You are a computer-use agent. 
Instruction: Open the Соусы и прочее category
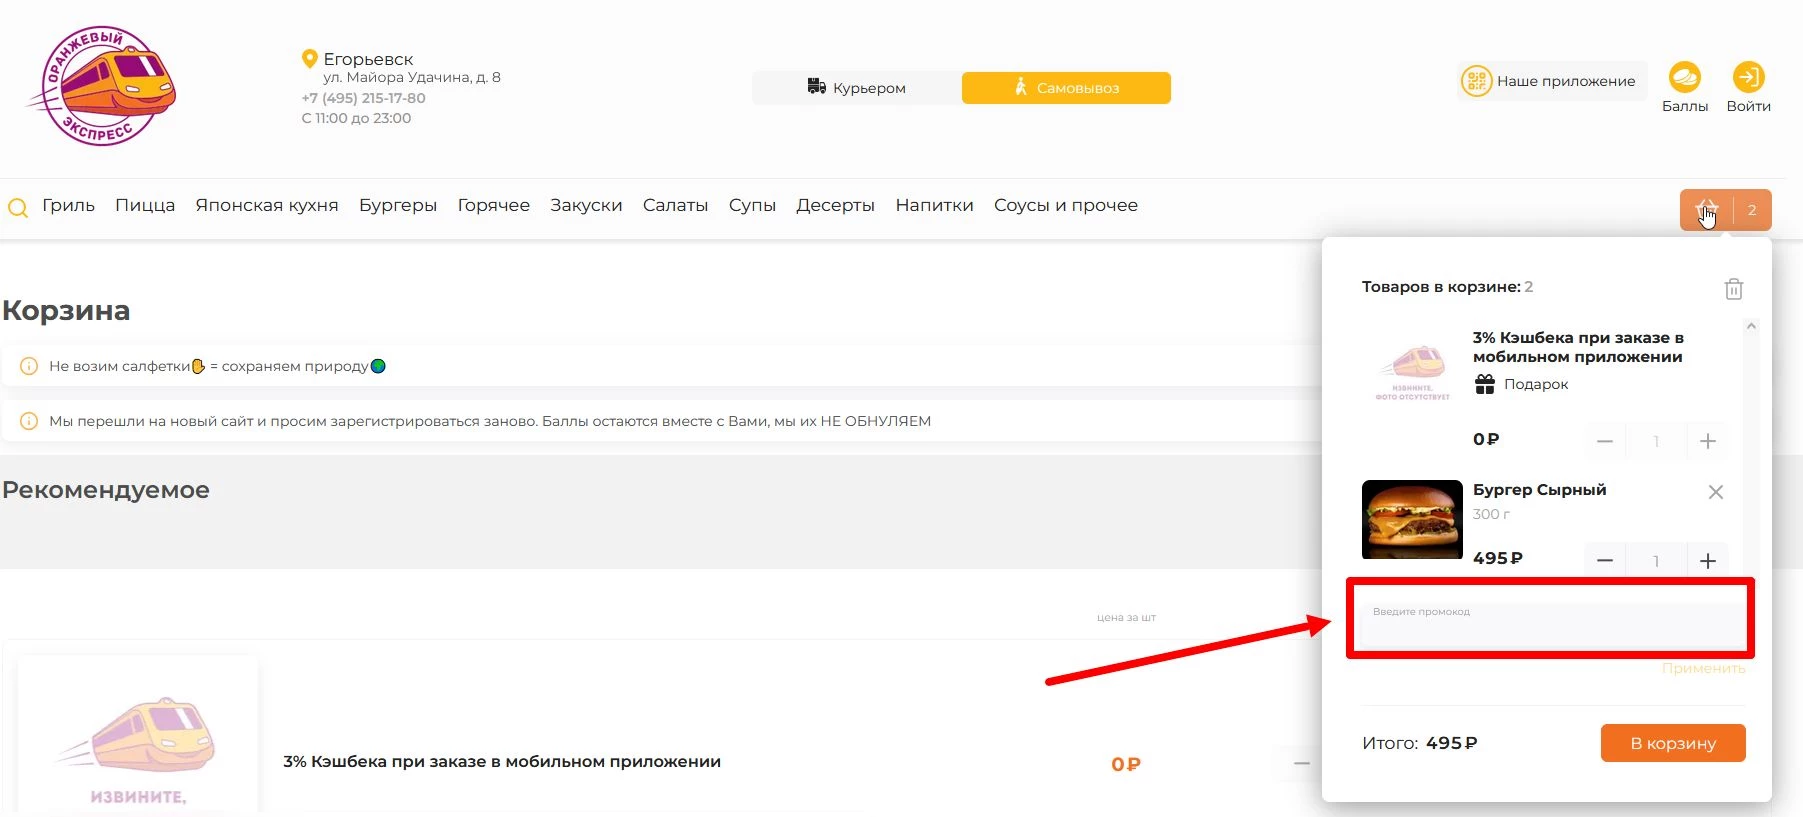tap(1066, 205)
